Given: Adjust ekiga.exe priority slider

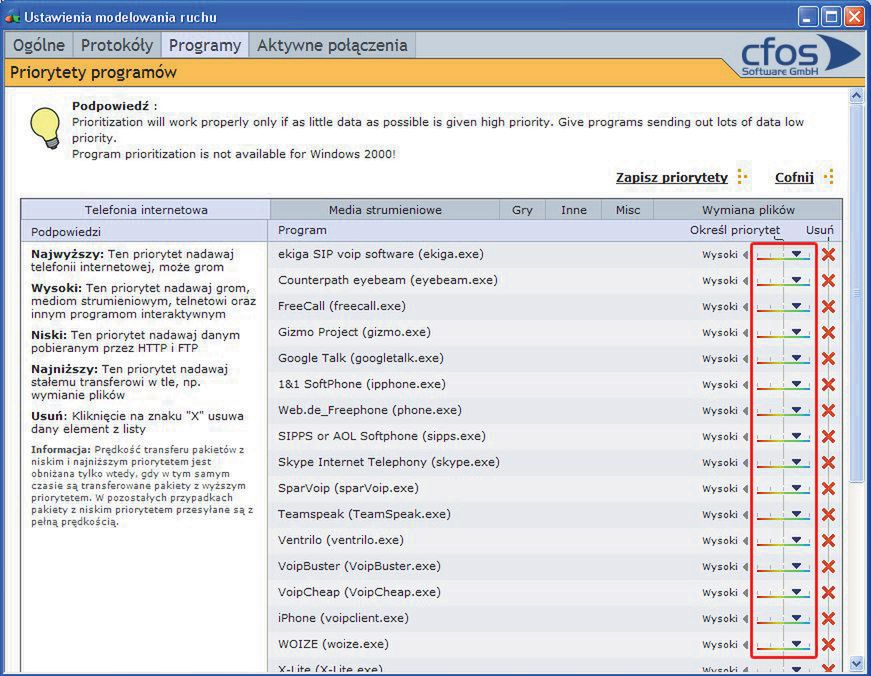Looking at the screenshot, I should coord(783,255).
